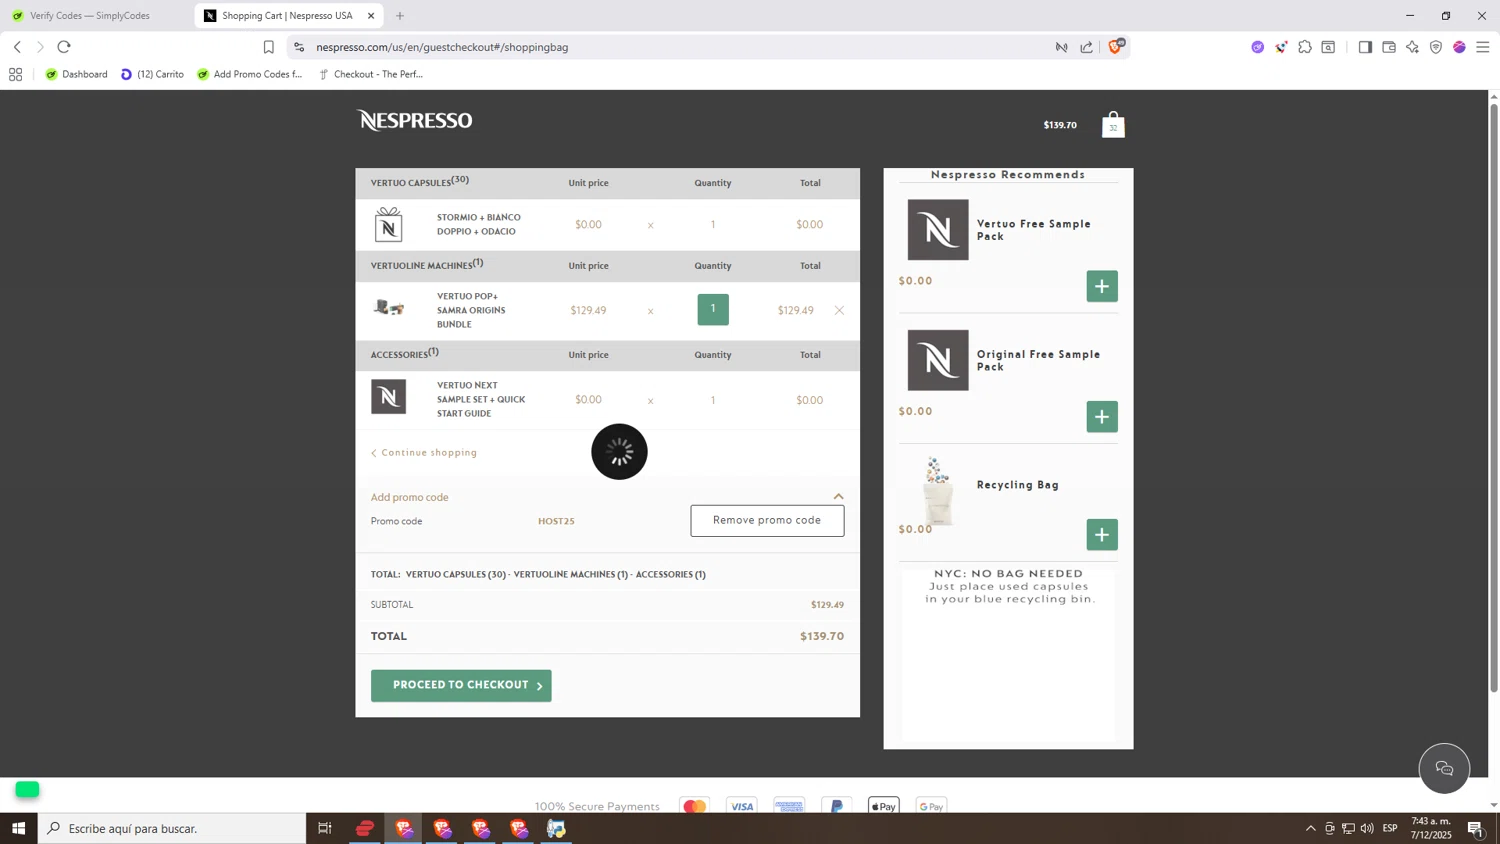Click Proceed to Checkout button
The height and width of the screenshot is (844, 1500).
click(461, 685)
